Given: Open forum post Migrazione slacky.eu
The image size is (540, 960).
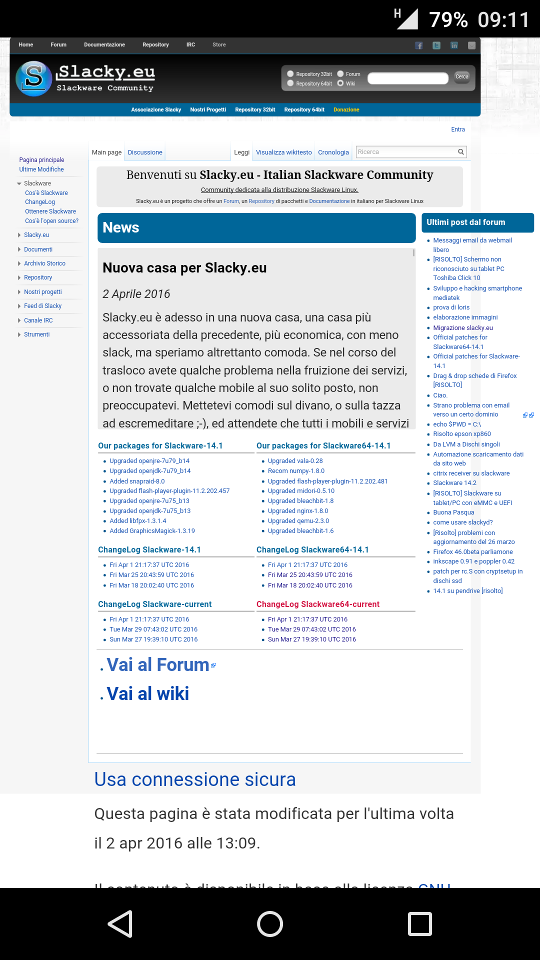Looking at the screenshot, I should [463, 328].
